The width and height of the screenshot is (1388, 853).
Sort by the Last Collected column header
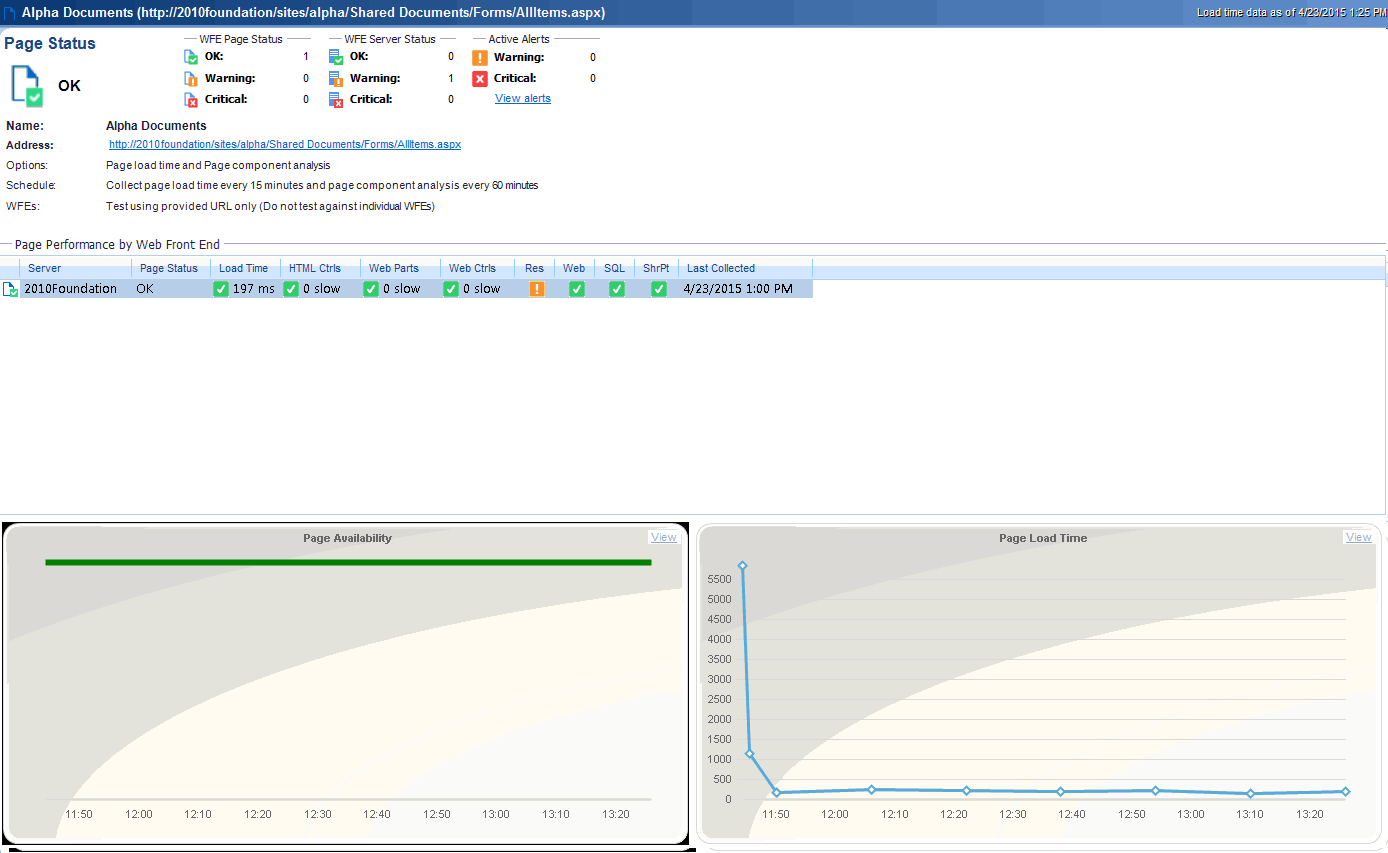click(721, 268)
